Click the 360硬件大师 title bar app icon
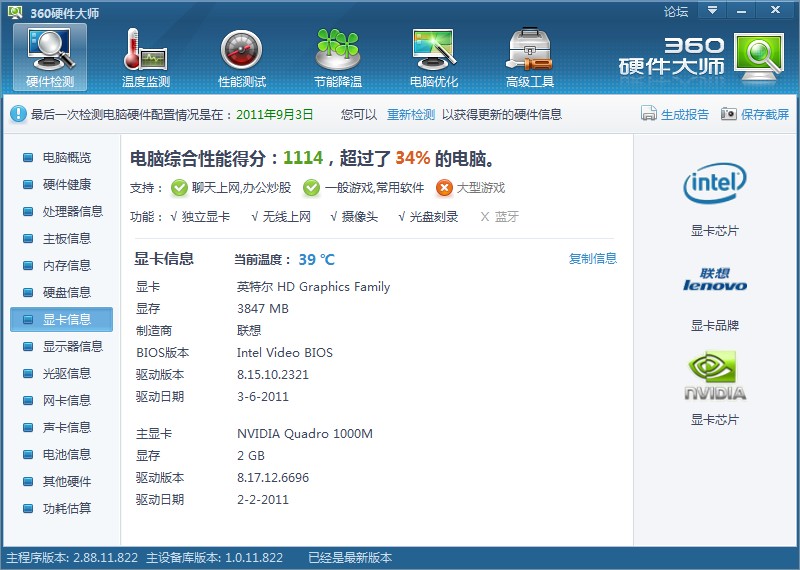Image resolution: width=800 pixels, height=570 pixels. click(15, 12)
